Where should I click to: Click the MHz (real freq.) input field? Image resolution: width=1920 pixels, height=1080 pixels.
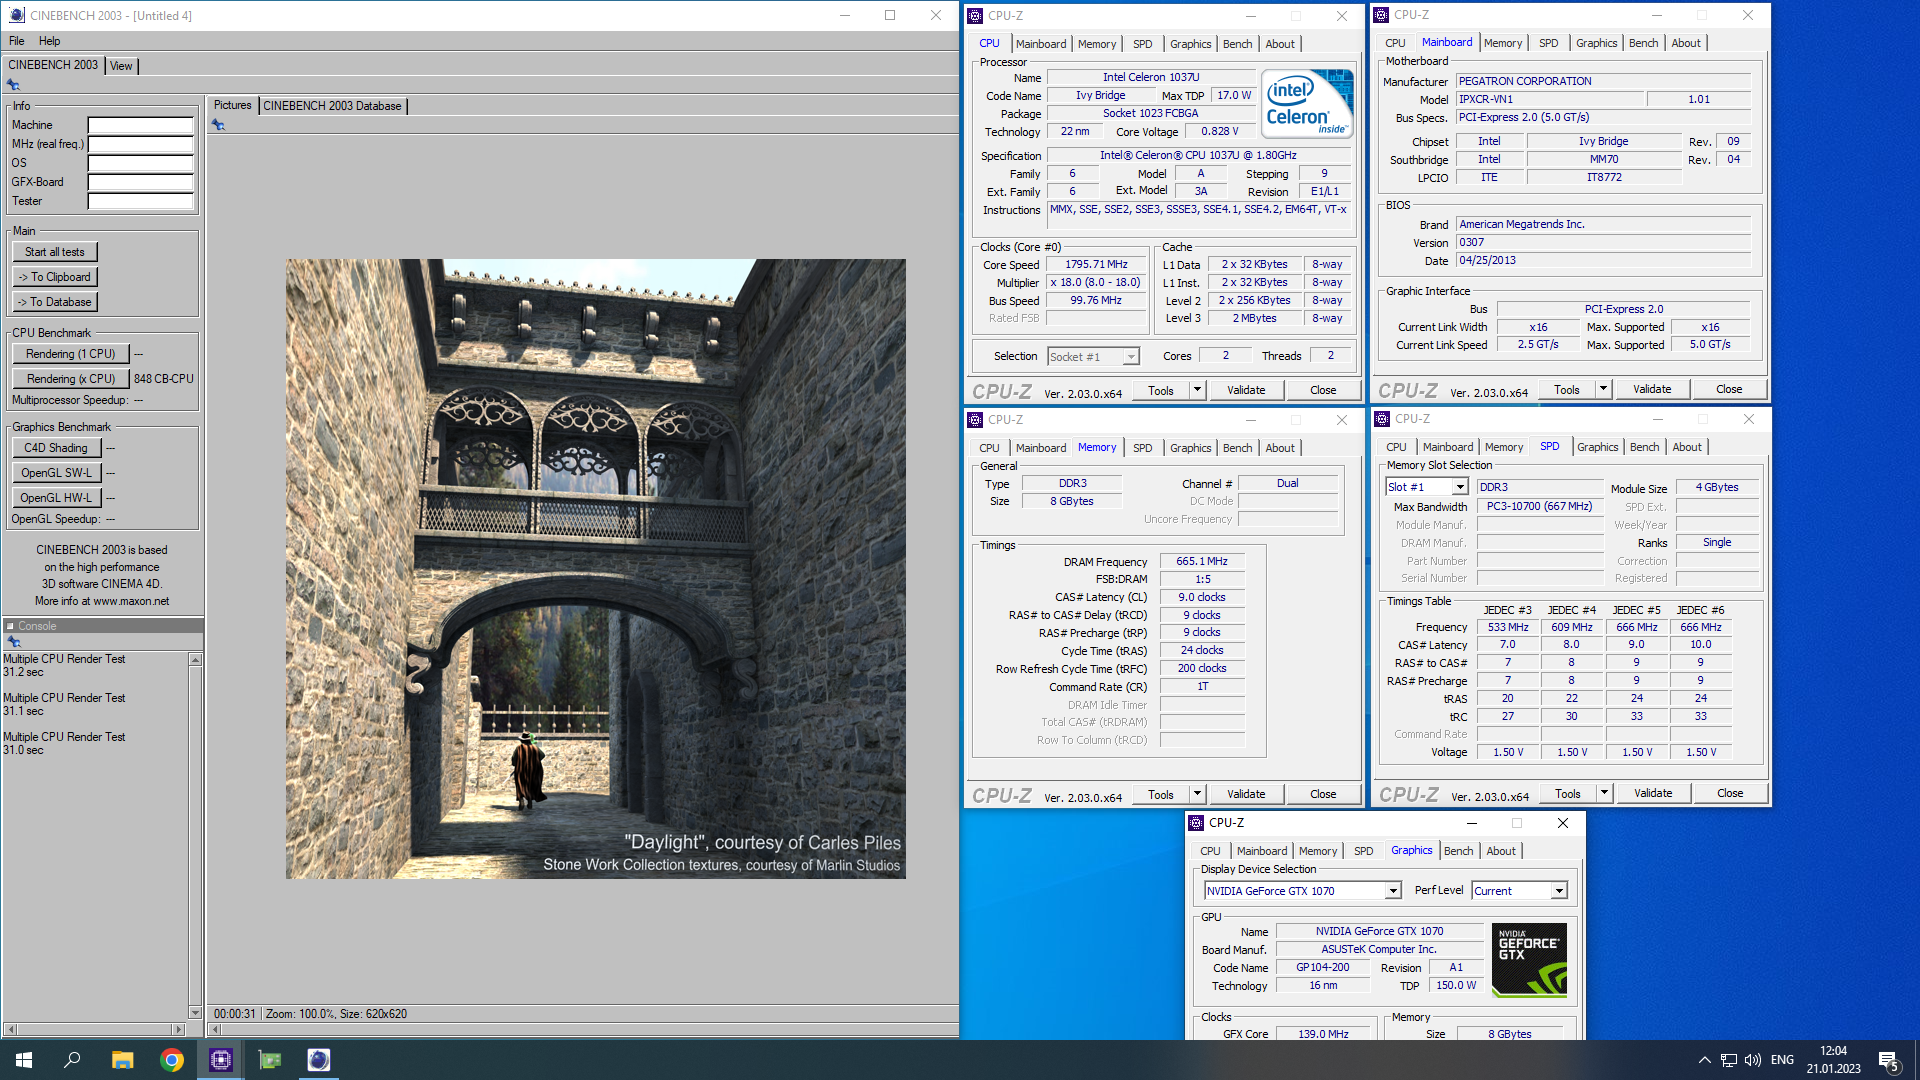tap(141, 144)
